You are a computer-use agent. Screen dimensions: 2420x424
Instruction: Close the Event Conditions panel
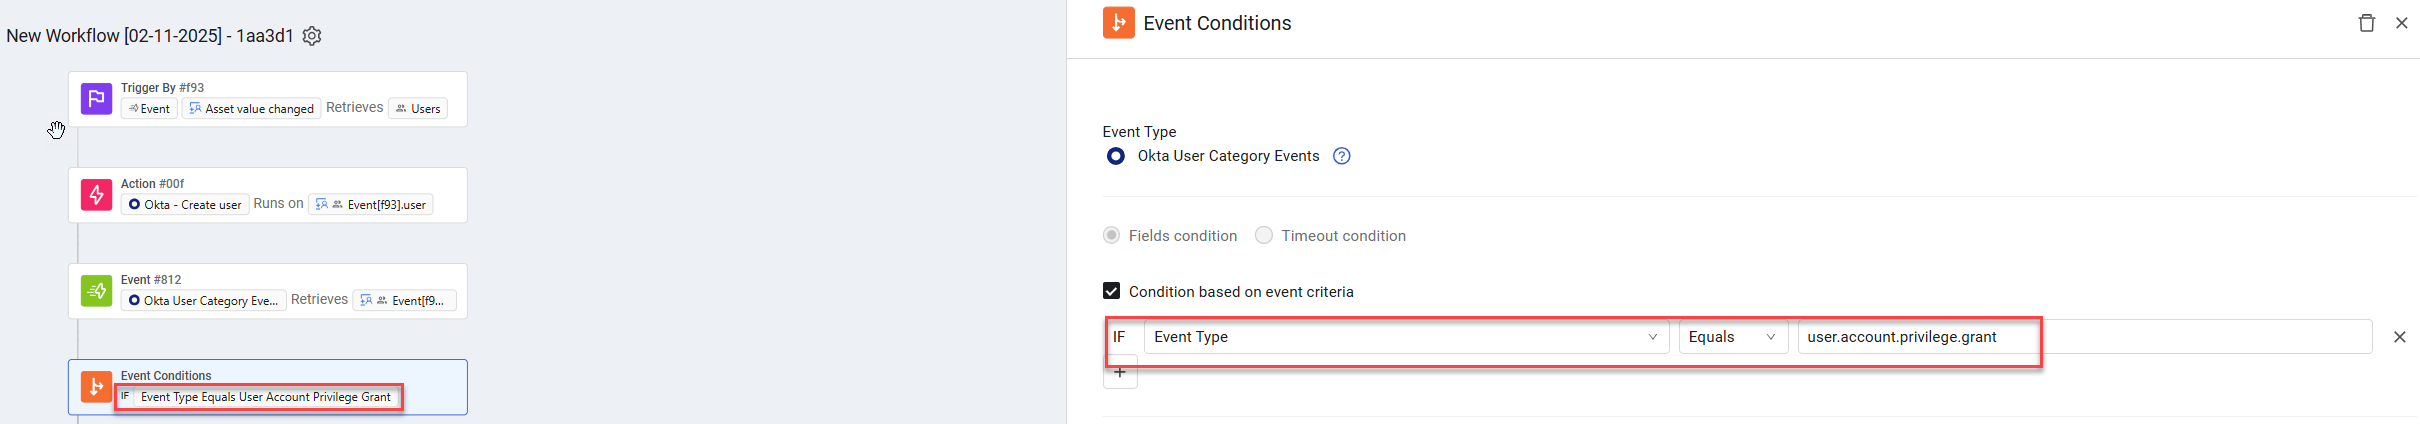click(x=2401, y=23)
